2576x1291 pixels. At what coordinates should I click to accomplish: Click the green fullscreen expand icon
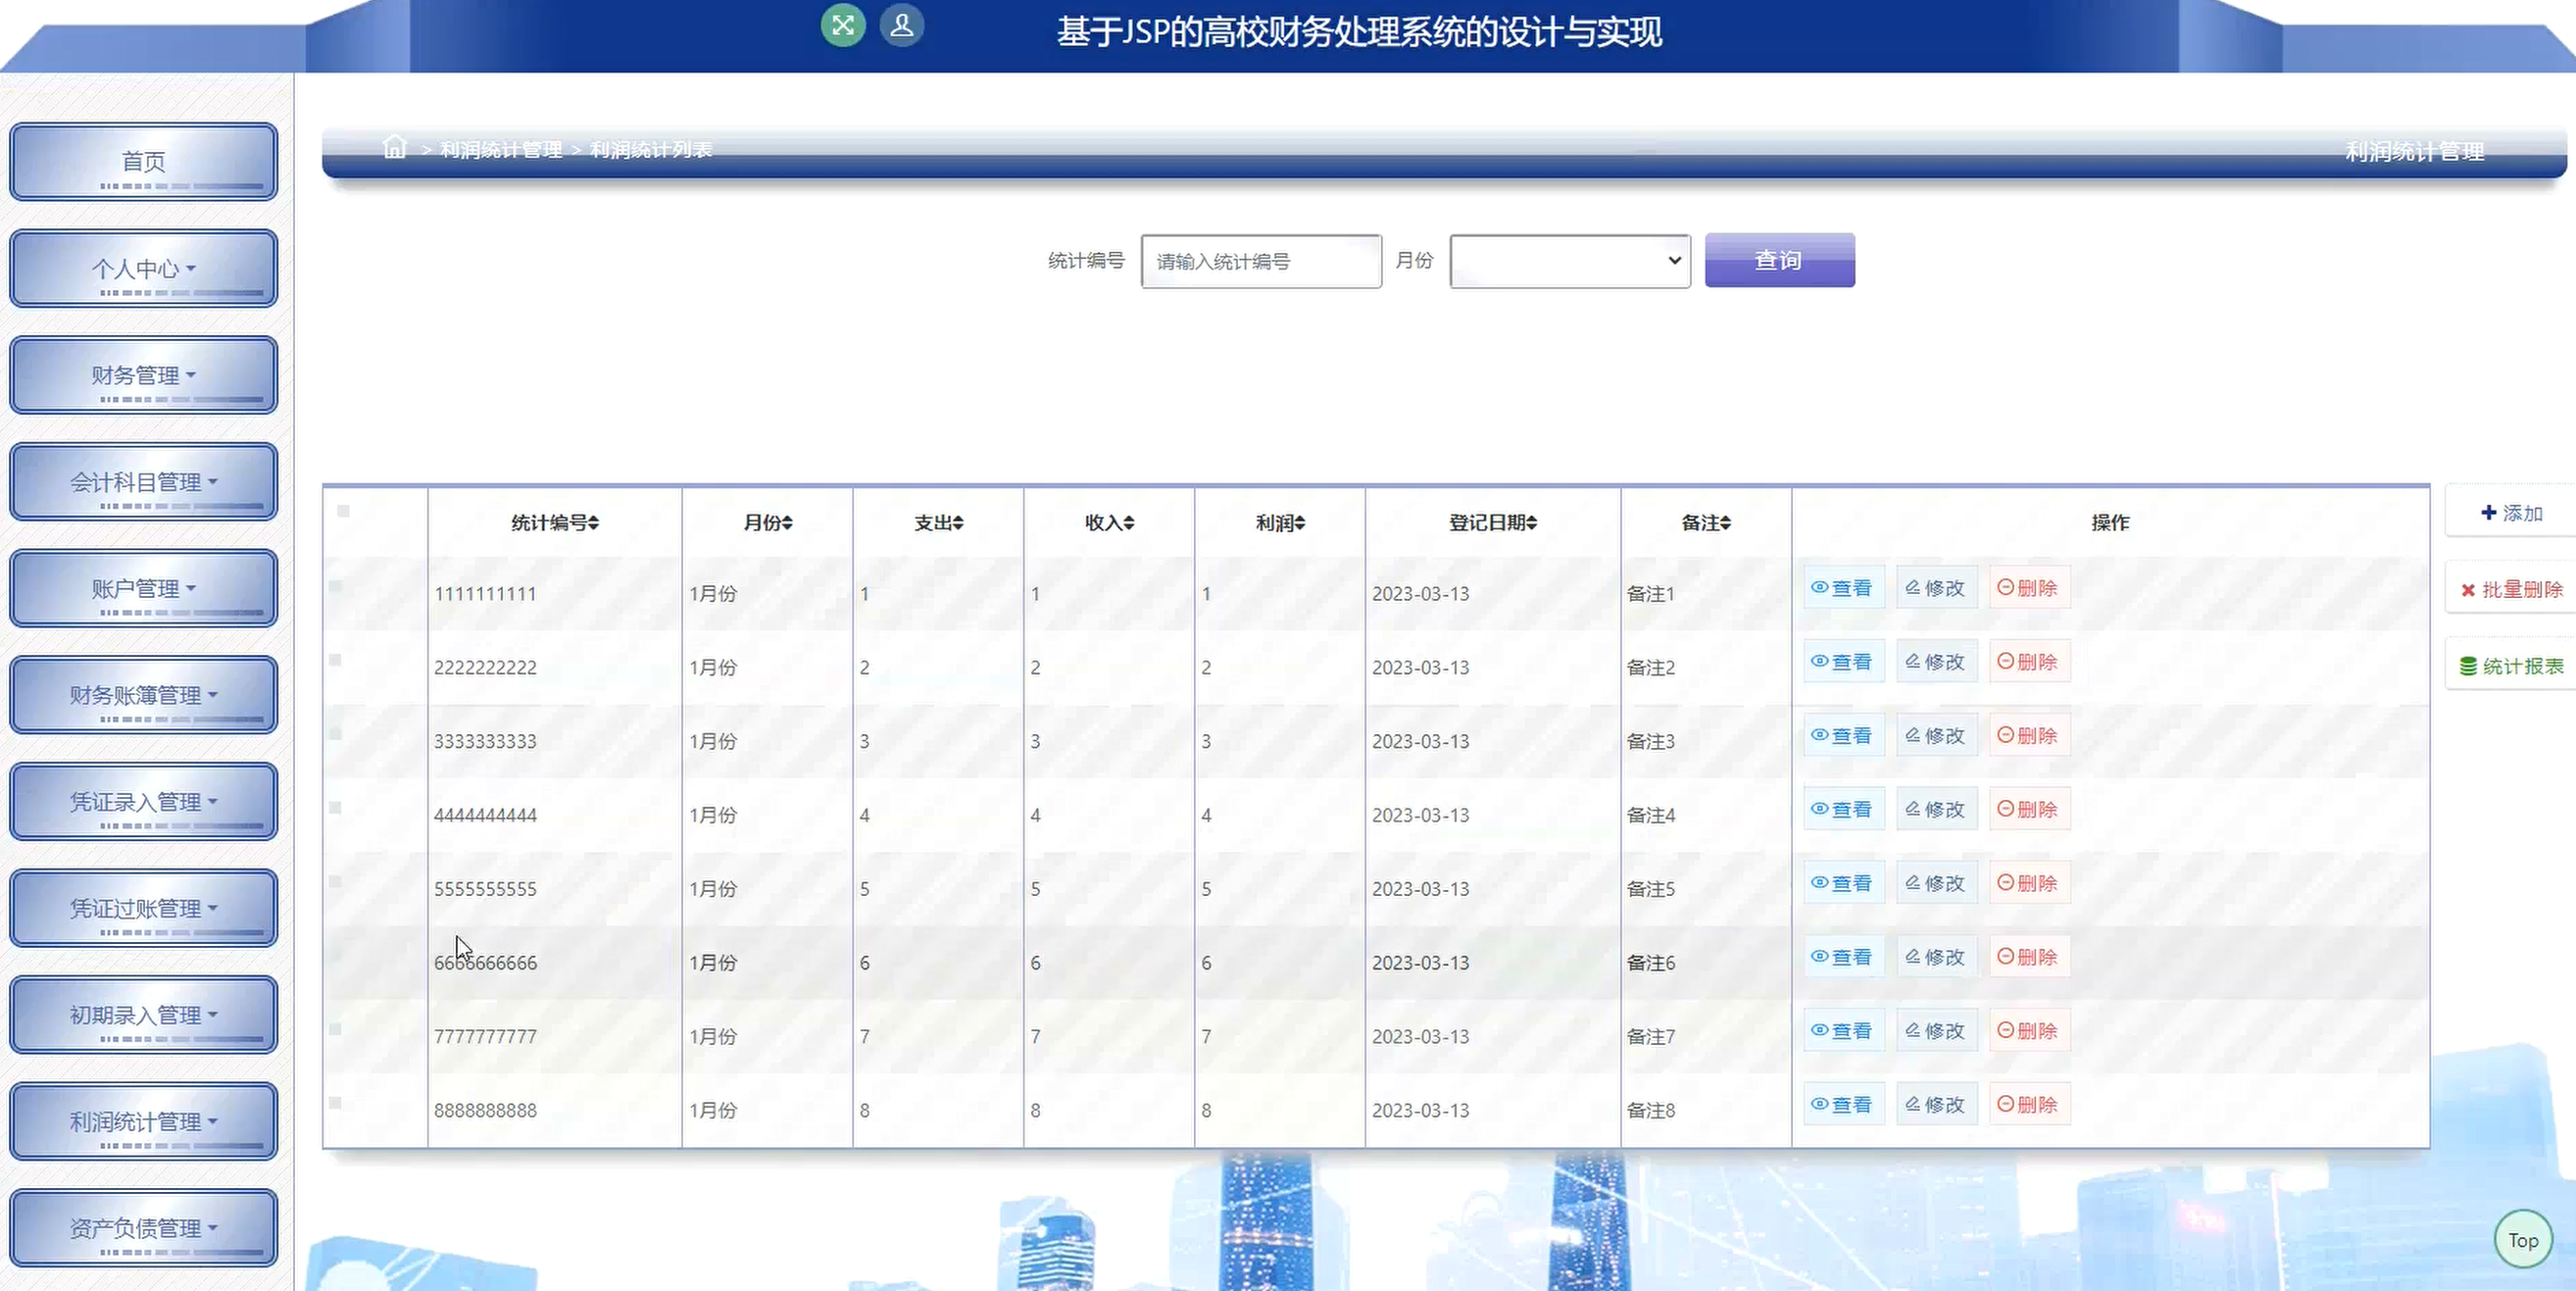tap(842, 25)
